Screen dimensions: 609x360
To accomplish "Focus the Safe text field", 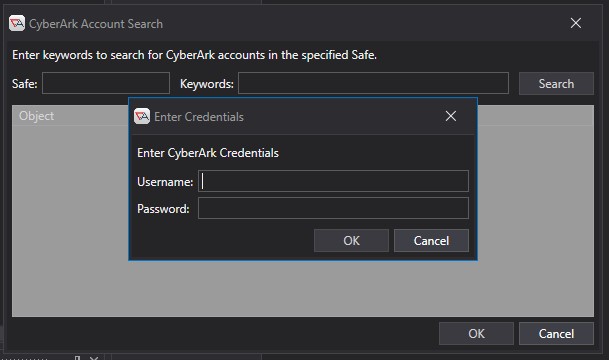I will coord(106,83).
